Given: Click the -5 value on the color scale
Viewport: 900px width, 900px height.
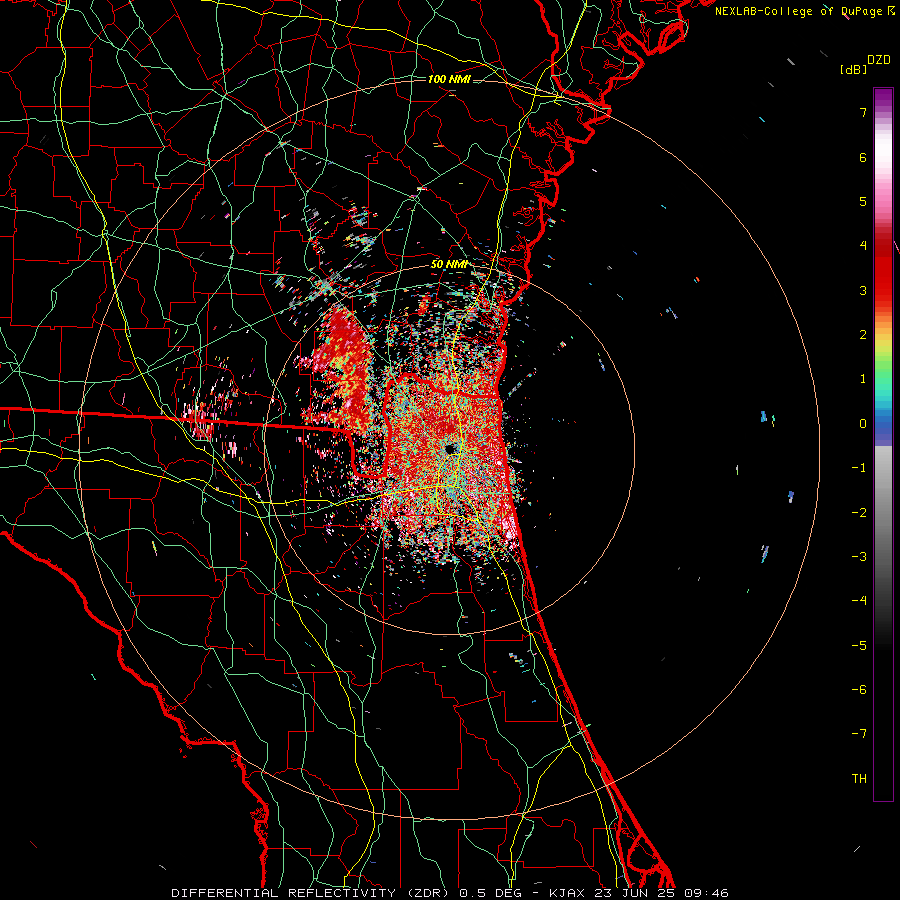Looking at the screenshot, I should [859, 645].
